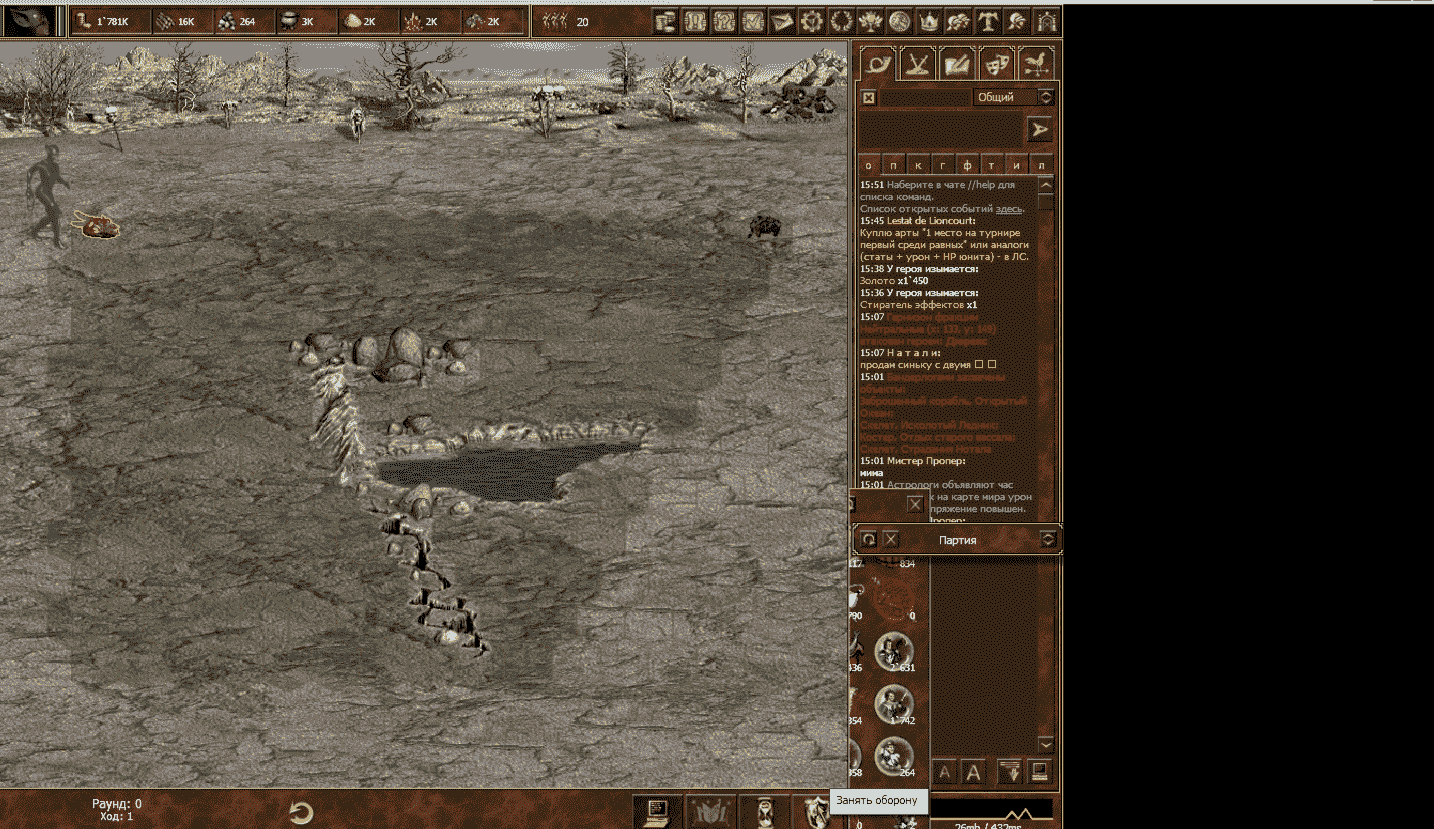Image resolution: width=1434 pixels, height=829 pixels.
Task: Switch to the theater masks tab
Action: point(996,64)
